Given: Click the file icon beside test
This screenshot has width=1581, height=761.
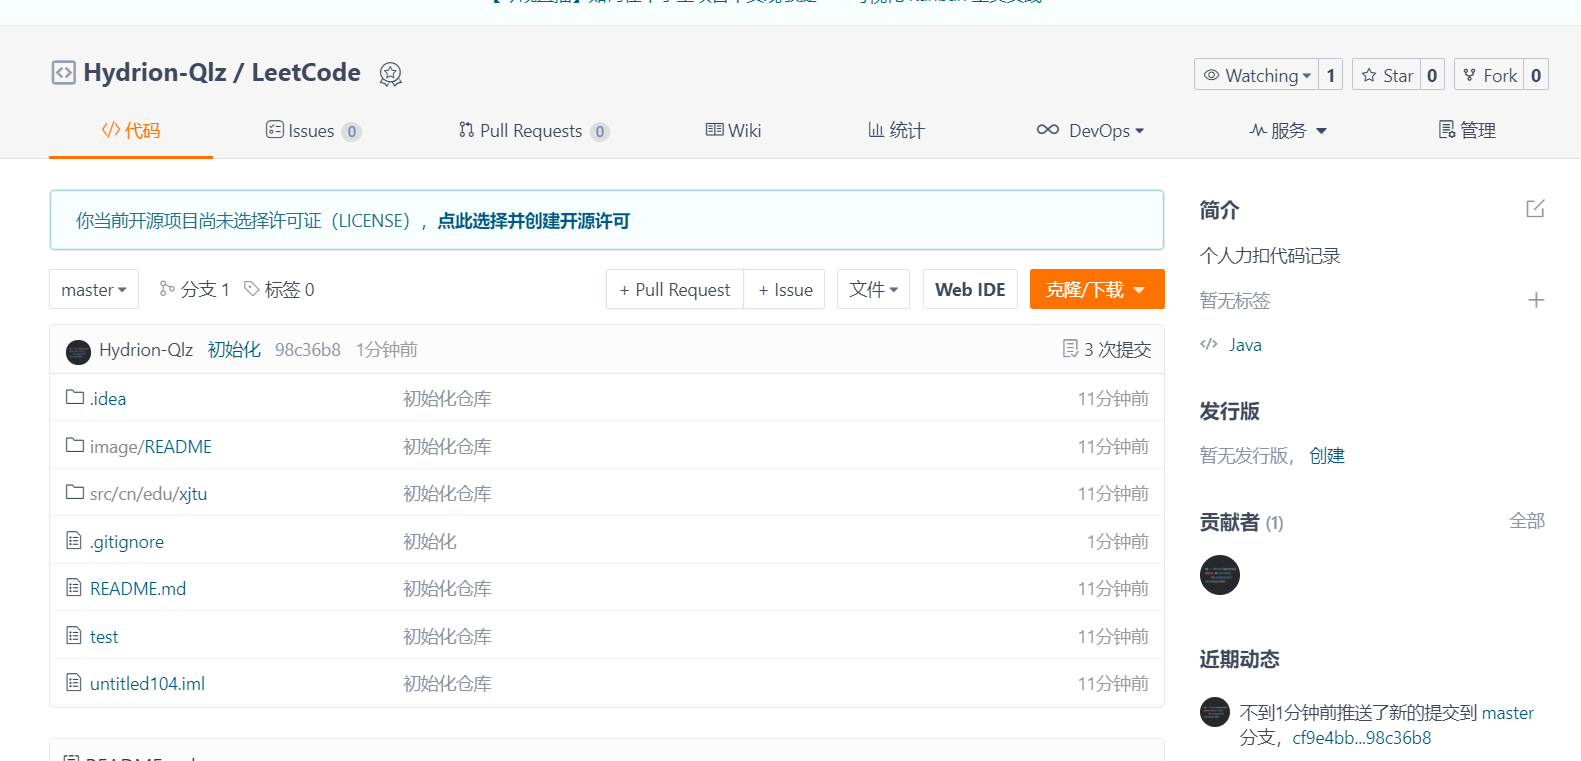Looking at the screenshot, I should tap(74, 635).
